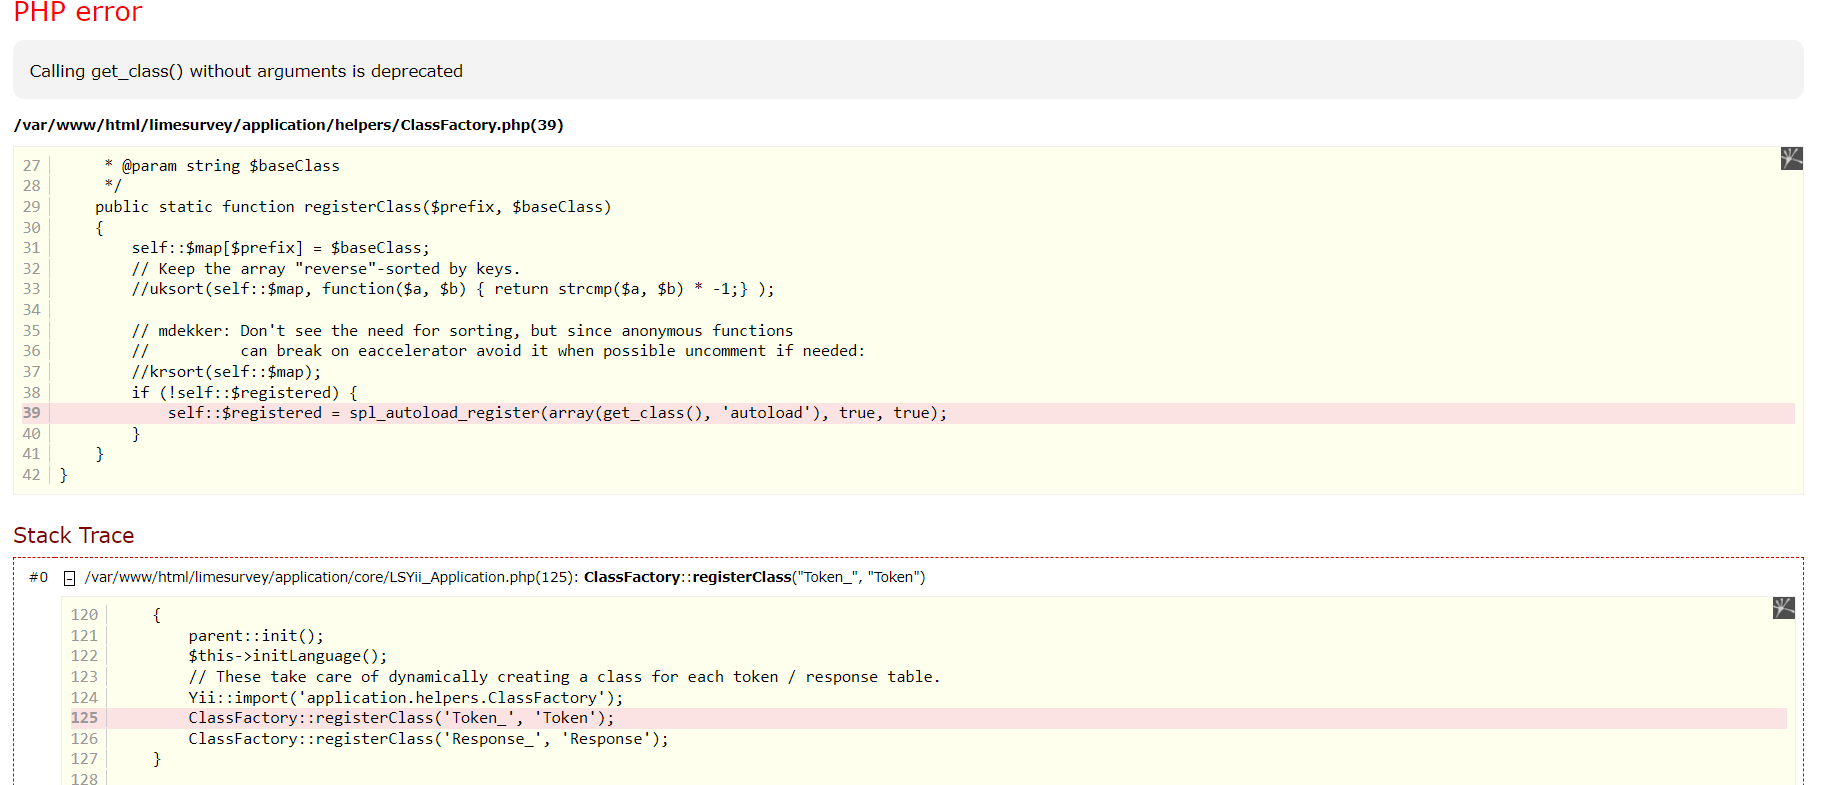
Task: Click the "Stack Trace" section heading
Action: (x=74, y=535)
